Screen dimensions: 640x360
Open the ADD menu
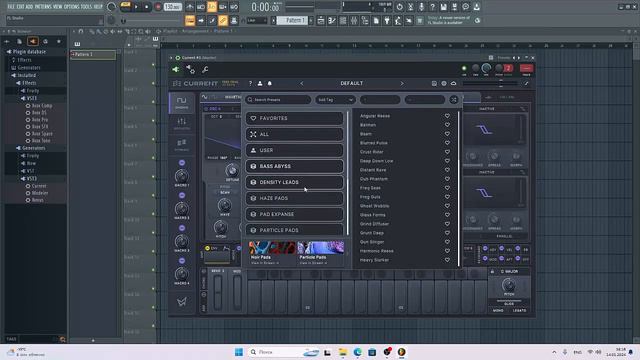point(29,7)
